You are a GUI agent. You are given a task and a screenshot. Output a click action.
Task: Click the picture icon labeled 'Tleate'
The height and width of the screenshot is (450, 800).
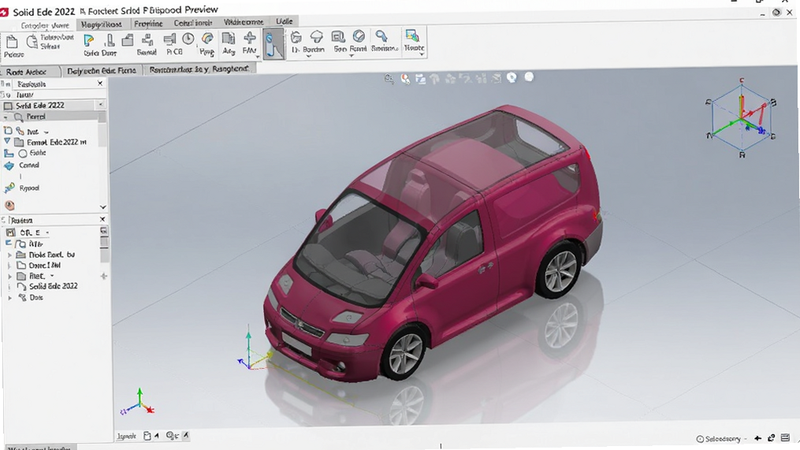[412, 36]
